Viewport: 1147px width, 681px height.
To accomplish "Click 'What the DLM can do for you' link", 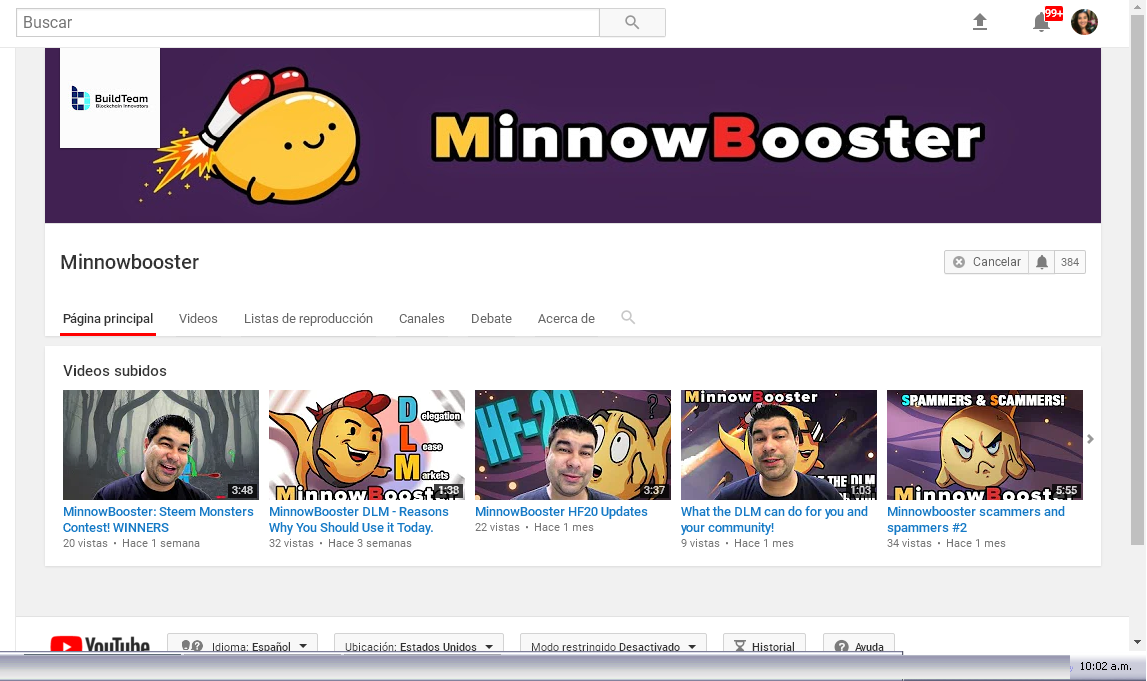I will tap(774, 519).
